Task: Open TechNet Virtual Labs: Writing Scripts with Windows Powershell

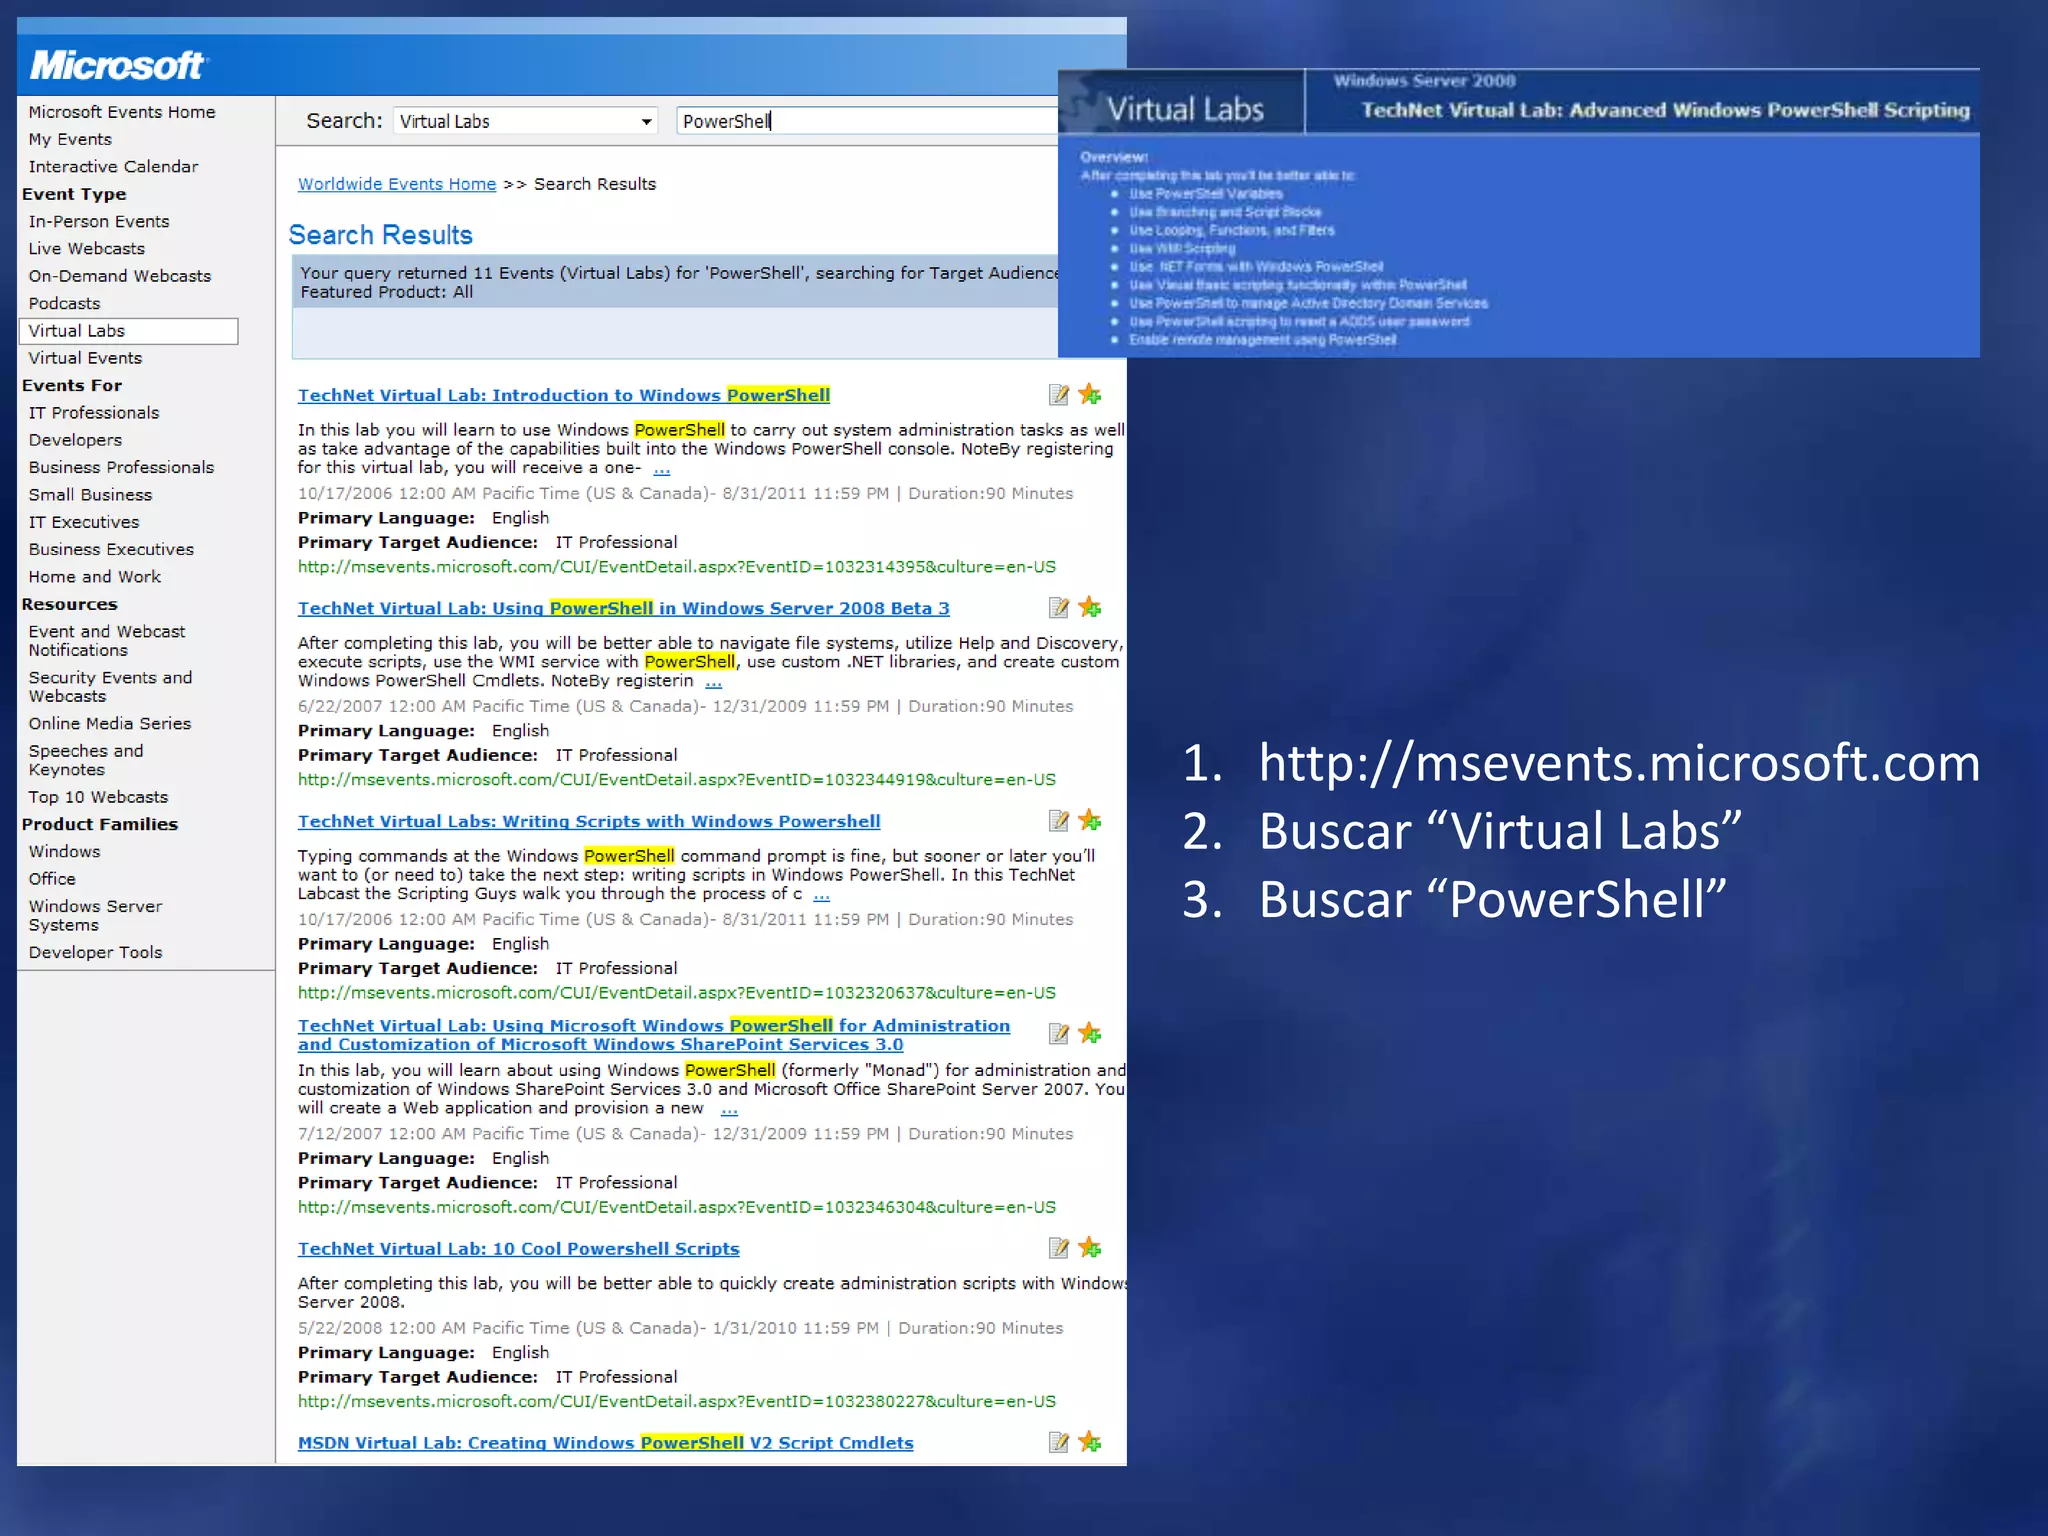Action: (x=589, y=821)
